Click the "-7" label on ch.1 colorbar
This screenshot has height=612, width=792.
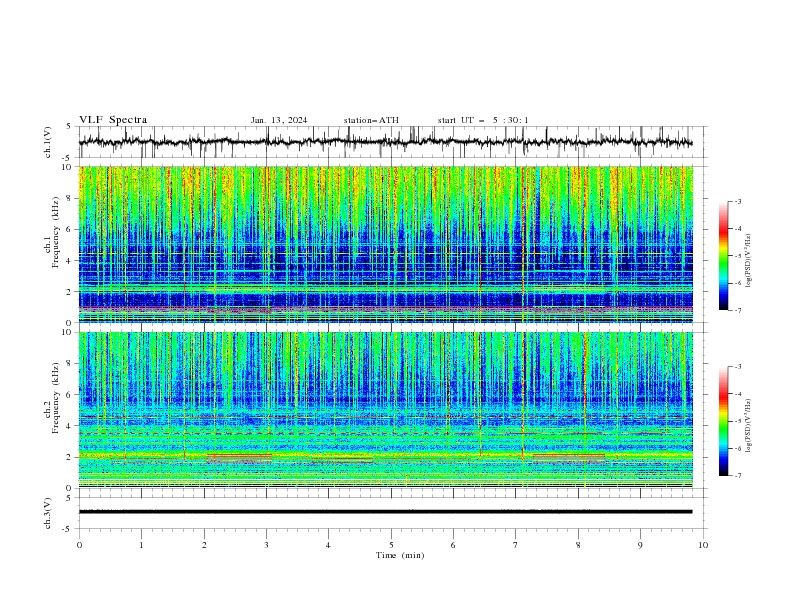pyautogui.click(x=737, y=310)
